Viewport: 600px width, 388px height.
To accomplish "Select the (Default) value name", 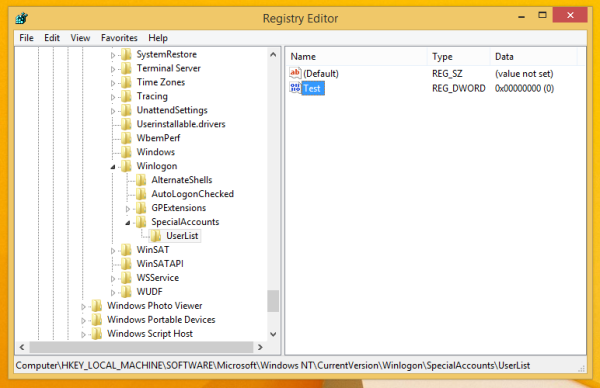I will [321, 73].
